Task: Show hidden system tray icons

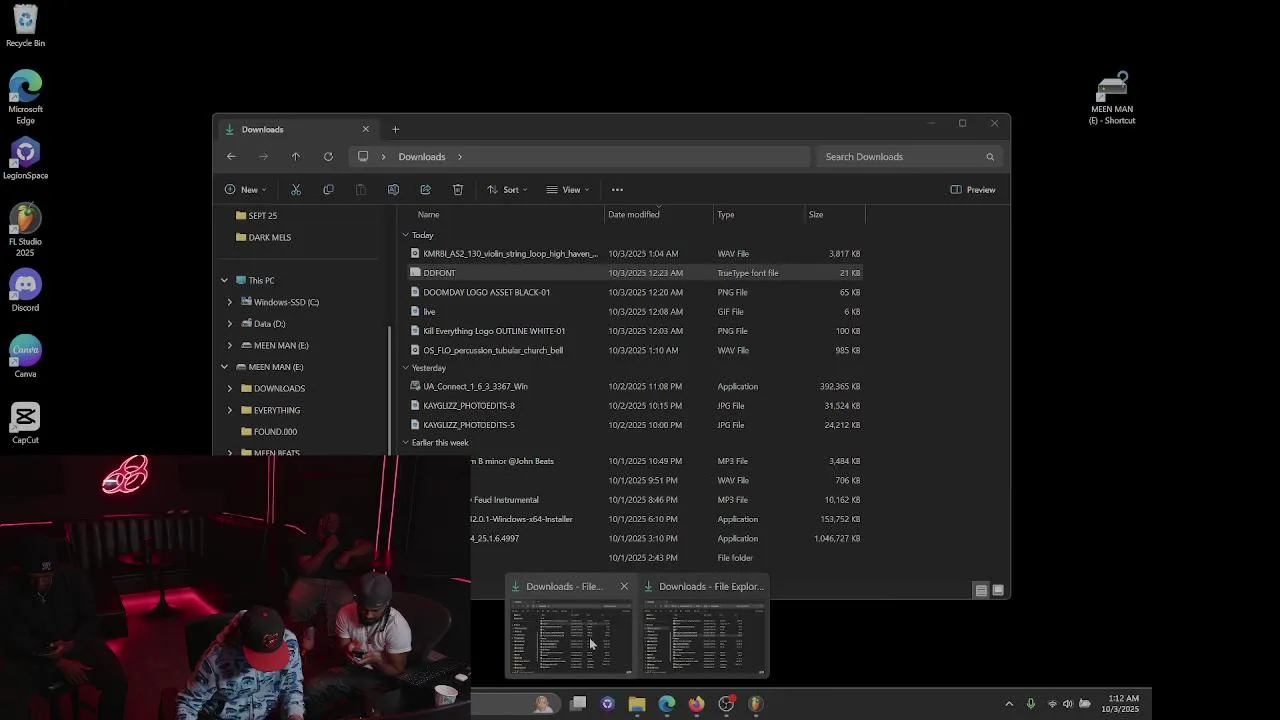Action: (1009, 704)
